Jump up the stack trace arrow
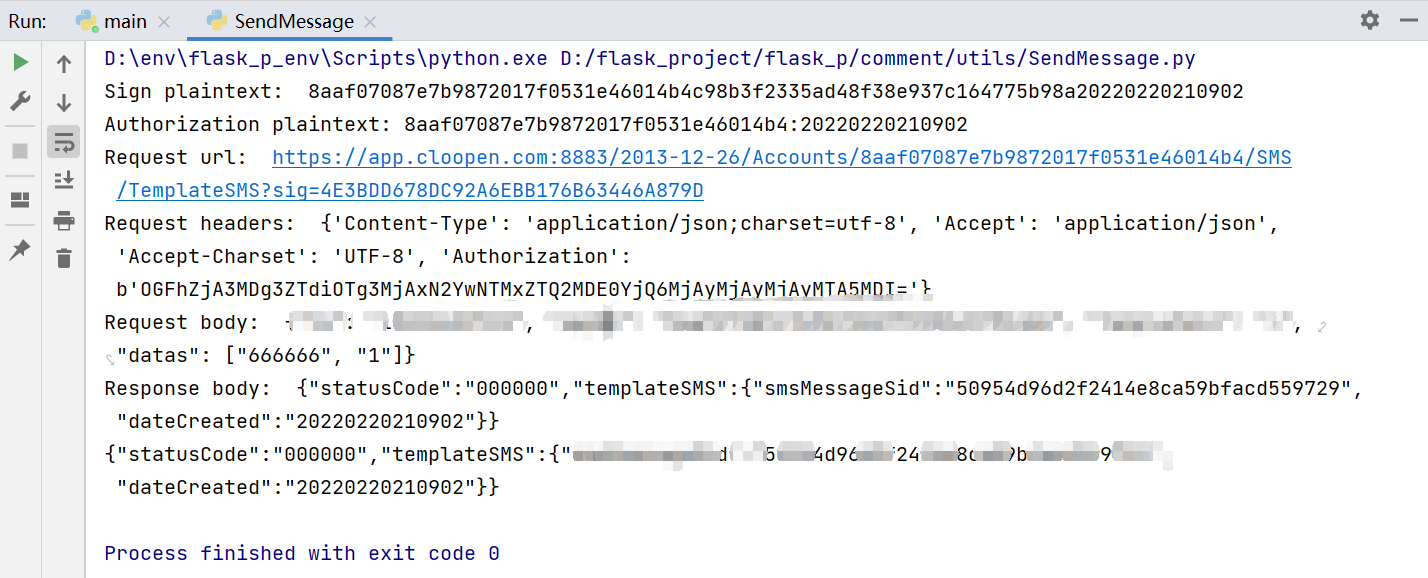Image resolution: width=1428 pixels, height=578 pixels. 64,65
